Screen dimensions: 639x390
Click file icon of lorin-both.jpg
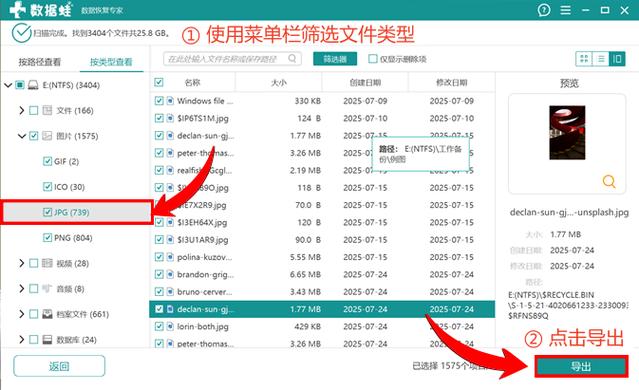point(170,326)
